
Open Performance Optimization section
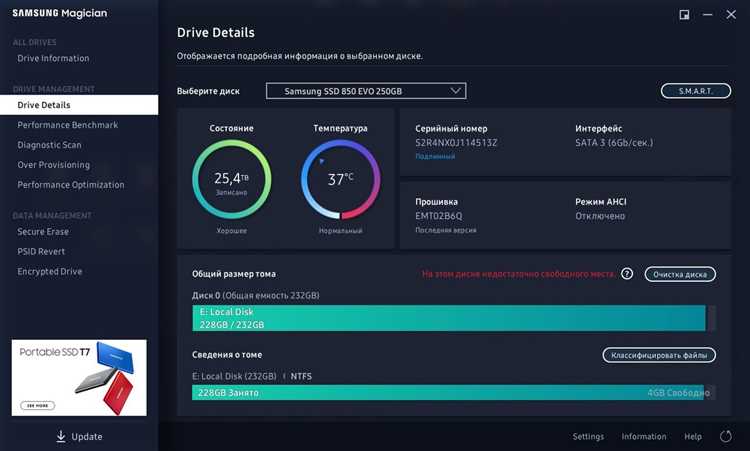71,185
